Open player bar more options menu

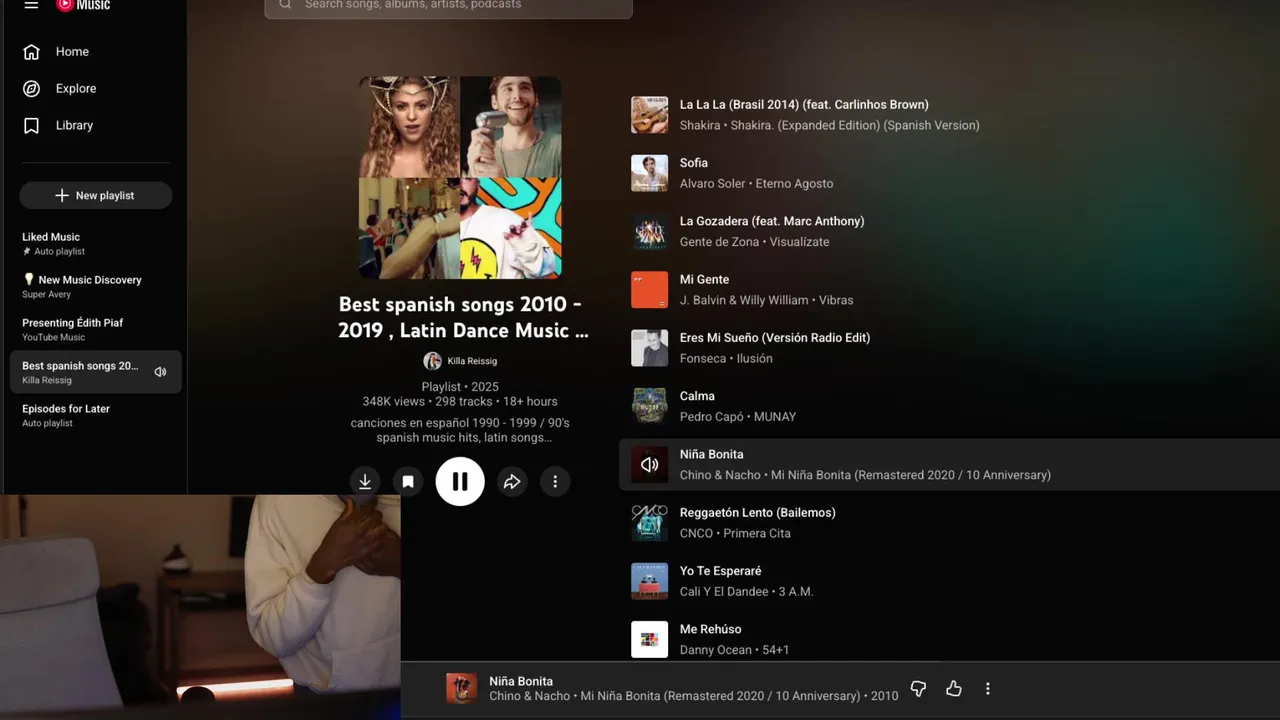[988, 689]
